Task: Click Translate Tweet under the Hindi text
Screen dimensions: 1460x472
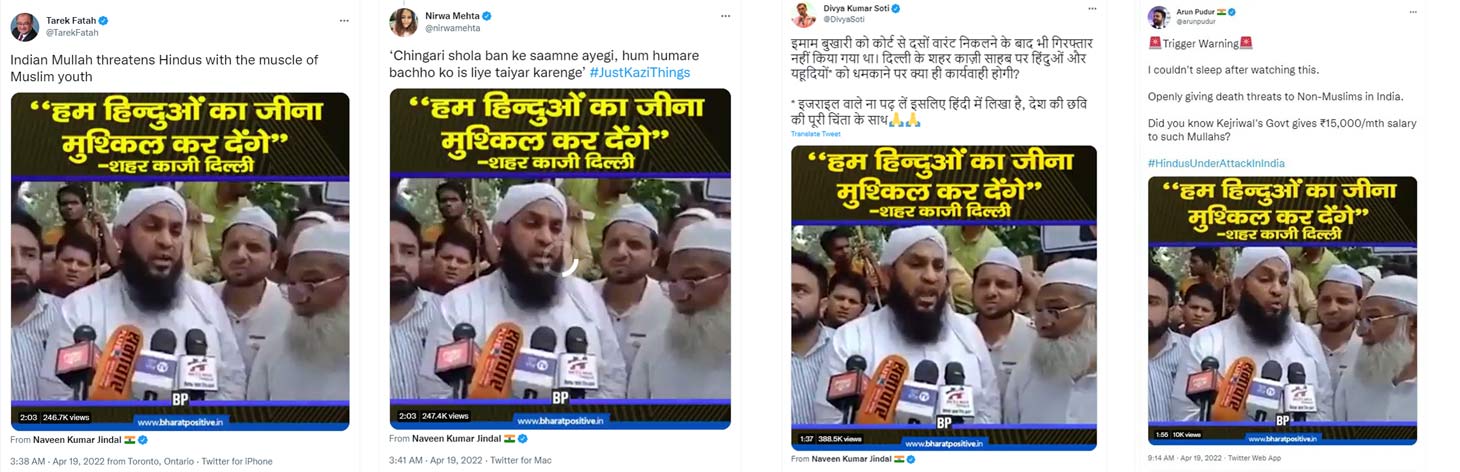Action: [815, 134]
